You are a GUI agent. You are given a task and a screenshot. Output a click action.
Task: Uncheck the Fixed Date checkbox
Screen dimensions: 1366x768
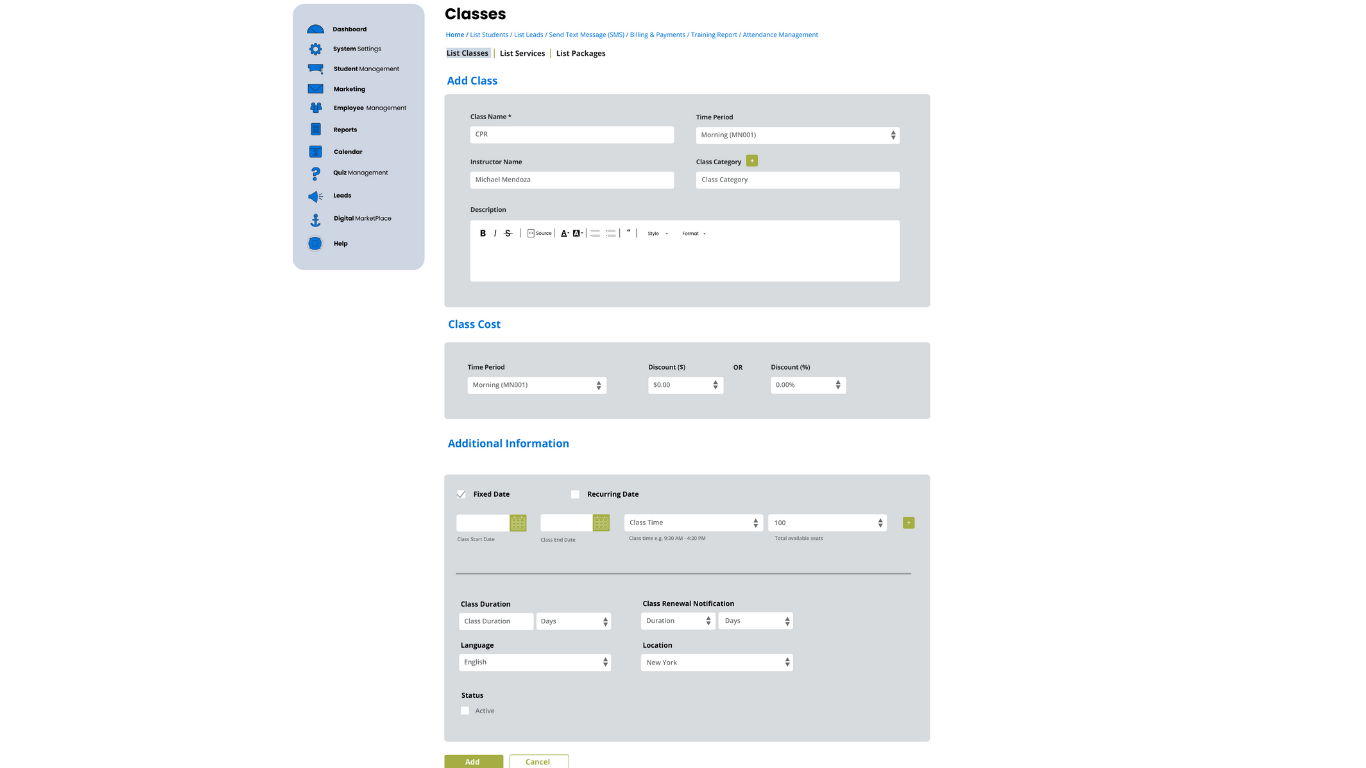[x=461, y=494]
